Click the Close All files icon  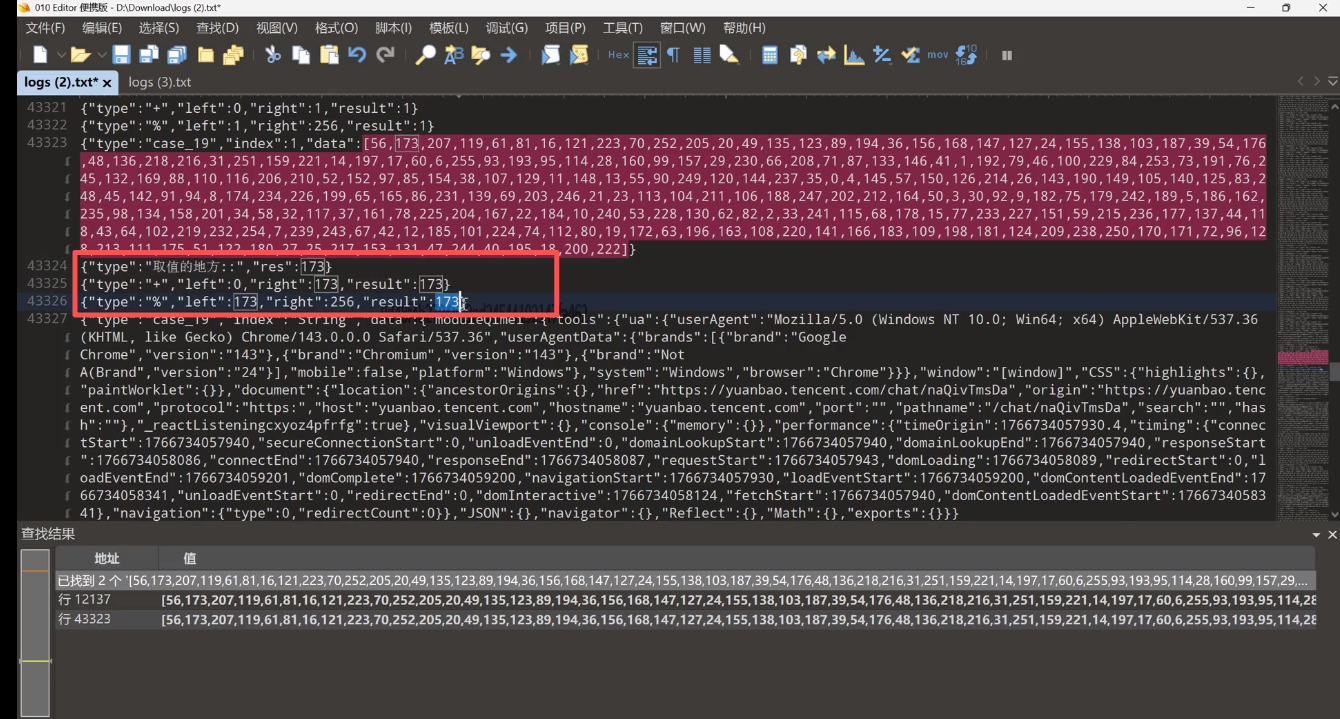[234, 55]
